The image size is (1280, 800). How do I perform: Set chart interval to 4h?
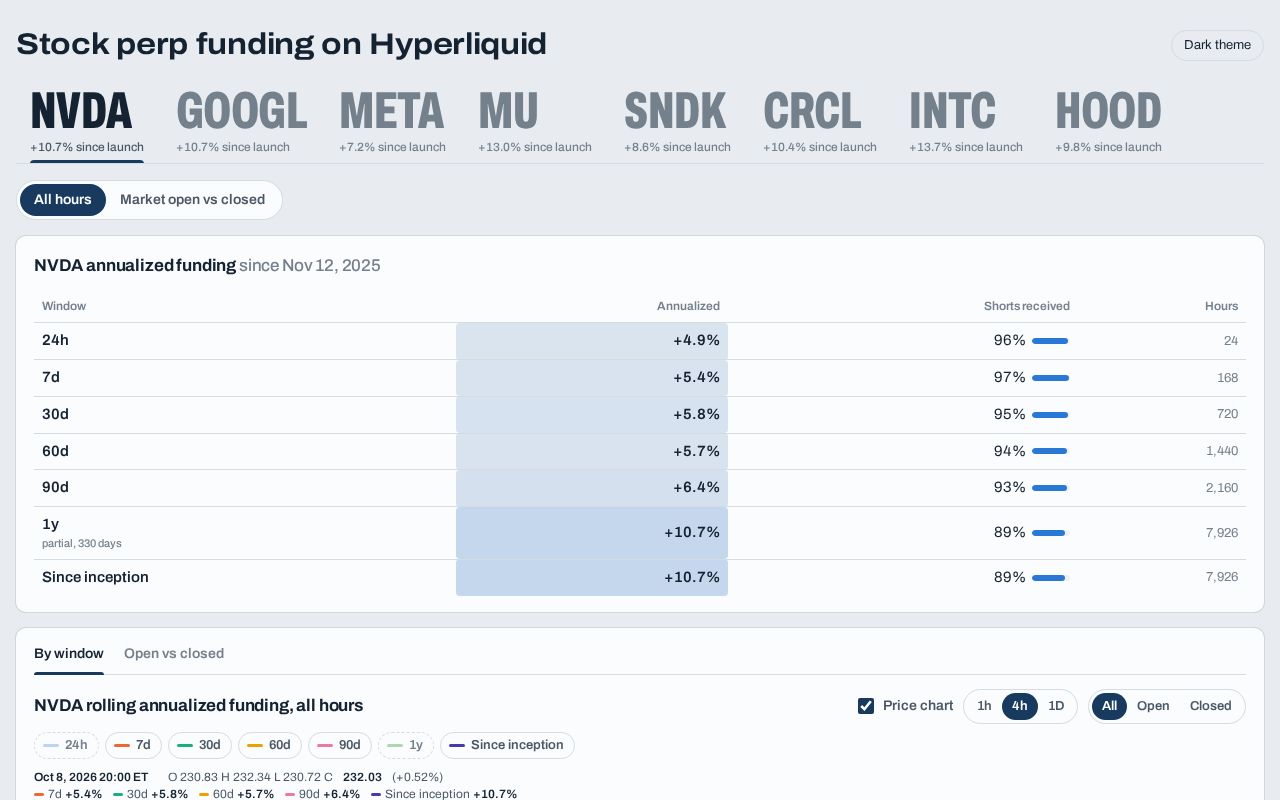(x=1020, y=706)
